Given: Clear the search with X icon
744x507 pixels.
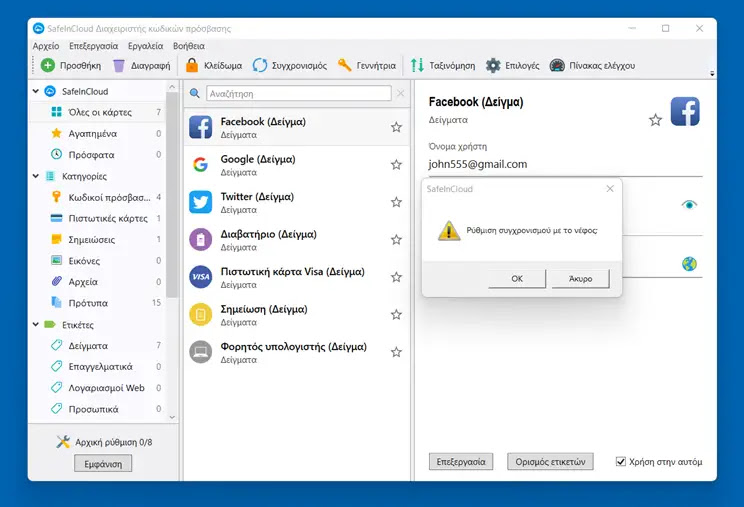Looking at the screenshot, I should (400, 93).
